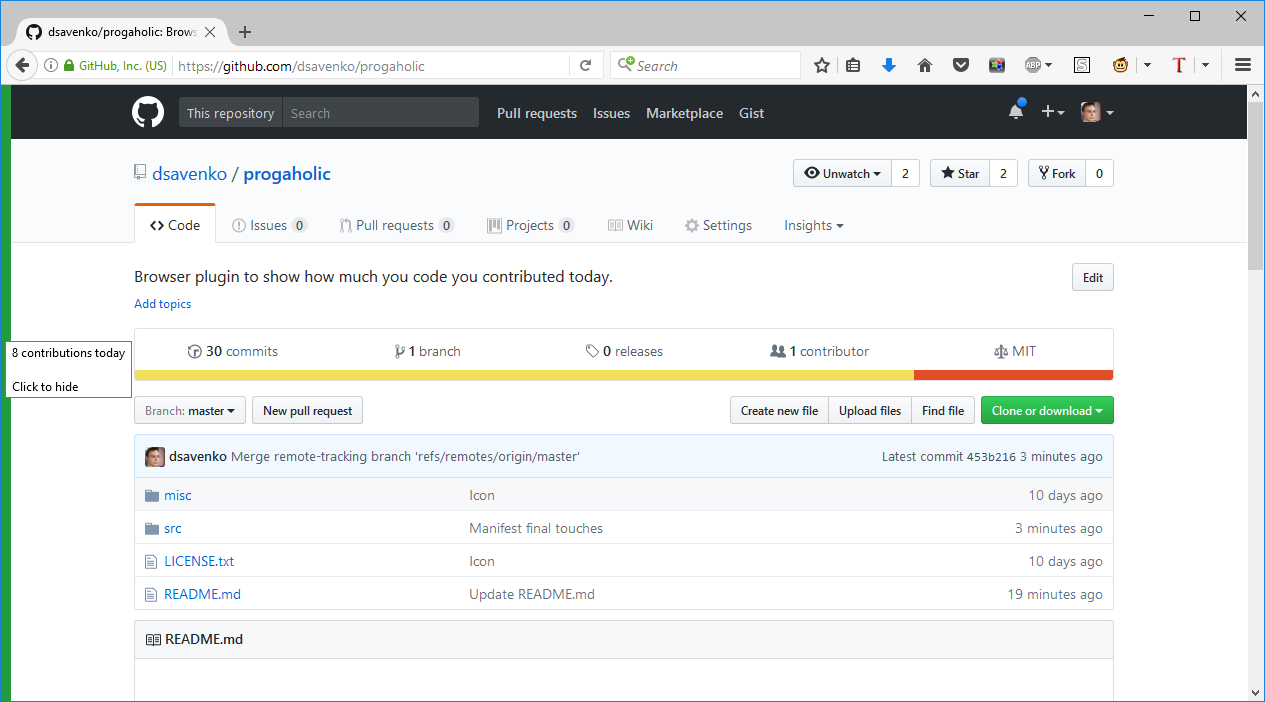This screenshot has height=702, width=1265.
Task: Open Gist in top navigation
Action: pos(751,113)
